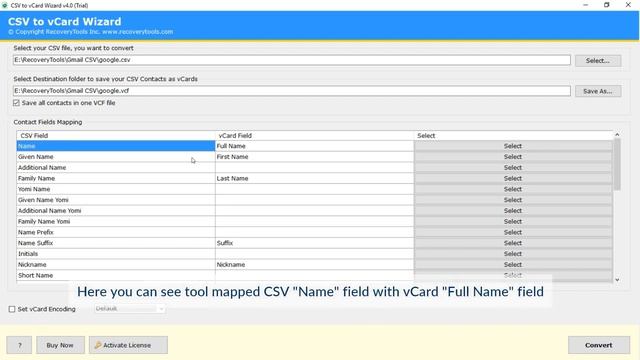This screenshot has height=360, width=640.
Task: Click Select button in Given Name Yomi row
Action: coord(513,200)
